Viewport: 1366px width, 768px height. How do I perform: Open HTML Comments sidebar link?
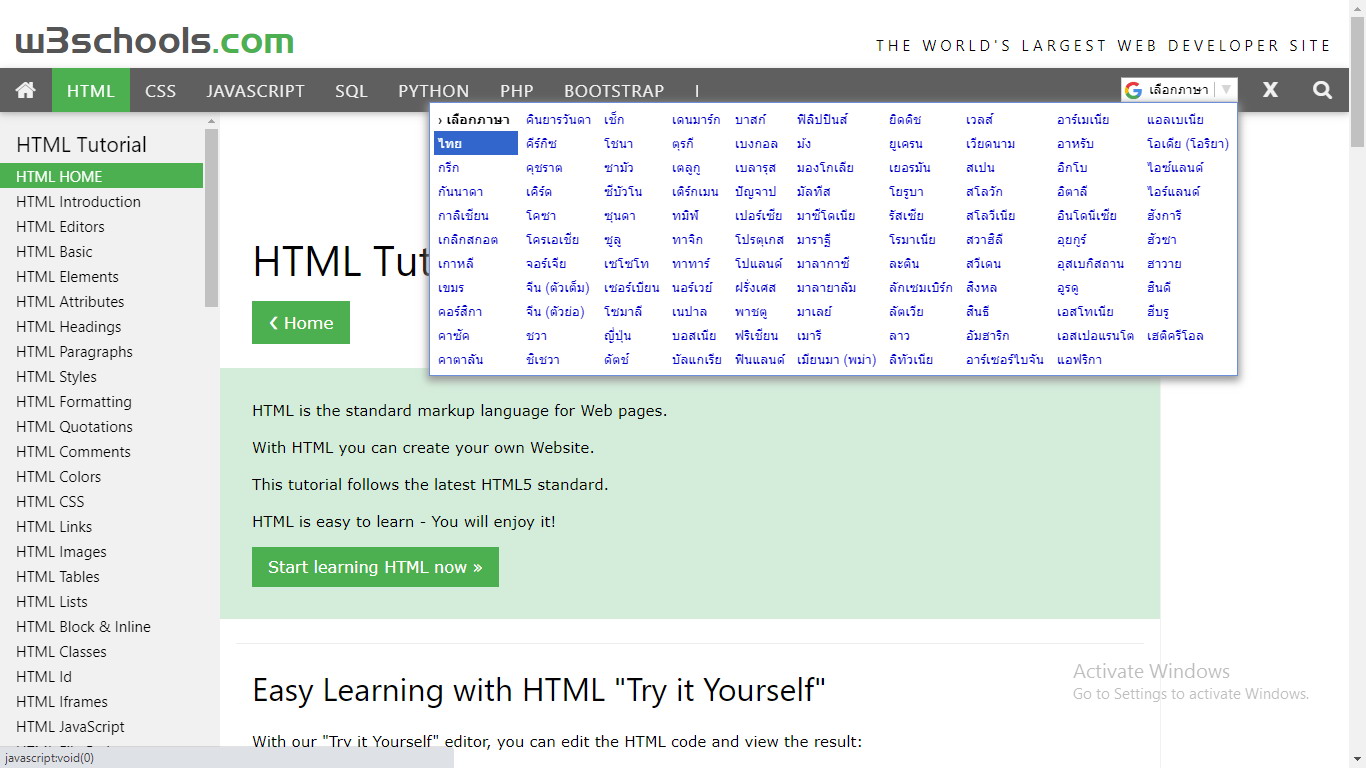[x=73, y=451]
